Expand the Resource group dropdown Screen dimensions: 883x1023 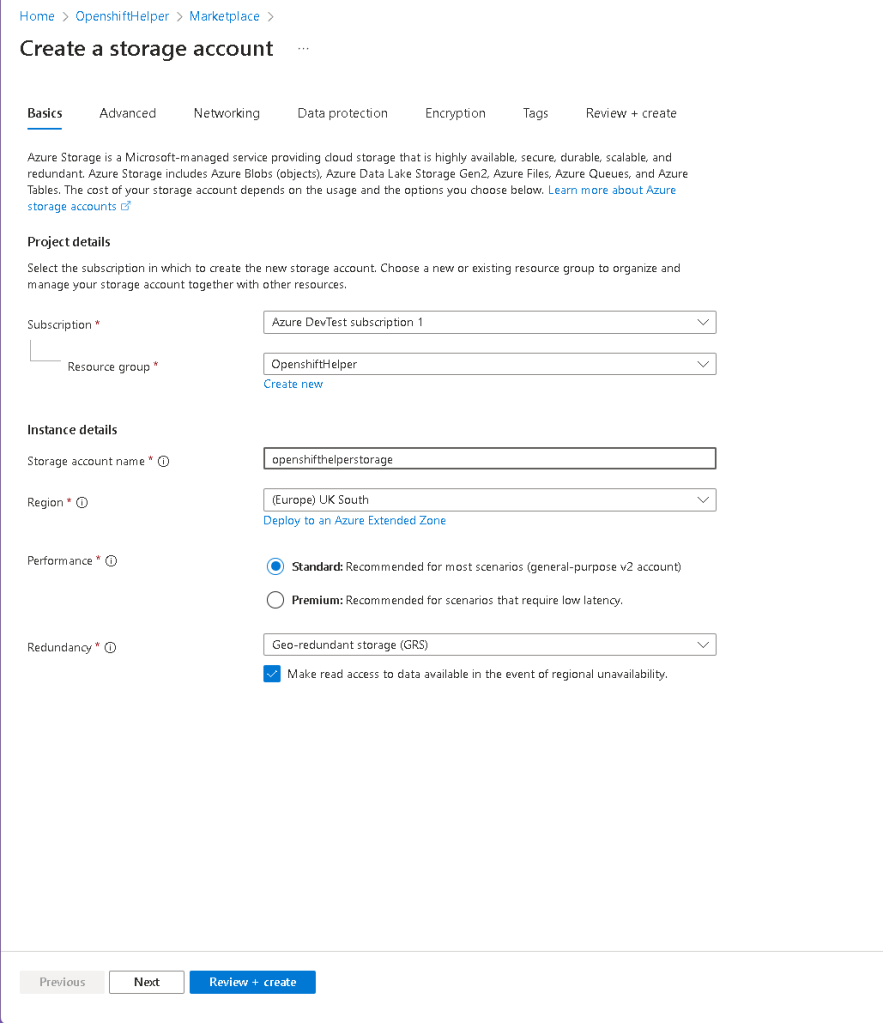(x=489, y=364)
